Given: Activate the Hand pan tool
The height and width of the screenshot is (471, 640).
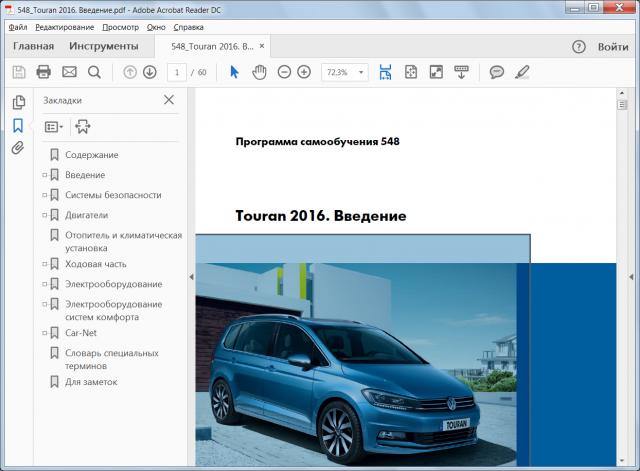Looking at the screenshot, I should click(259, 72).
